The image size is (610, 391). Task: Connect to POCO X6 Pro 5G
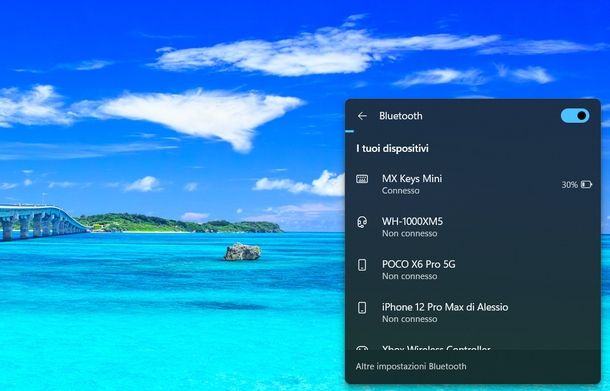point(473,270)
